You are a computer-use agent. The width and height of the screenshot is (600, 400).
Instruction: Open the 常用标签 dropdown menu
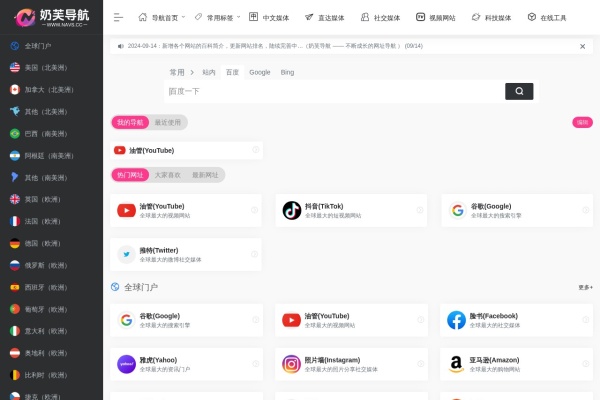(217, 18)
